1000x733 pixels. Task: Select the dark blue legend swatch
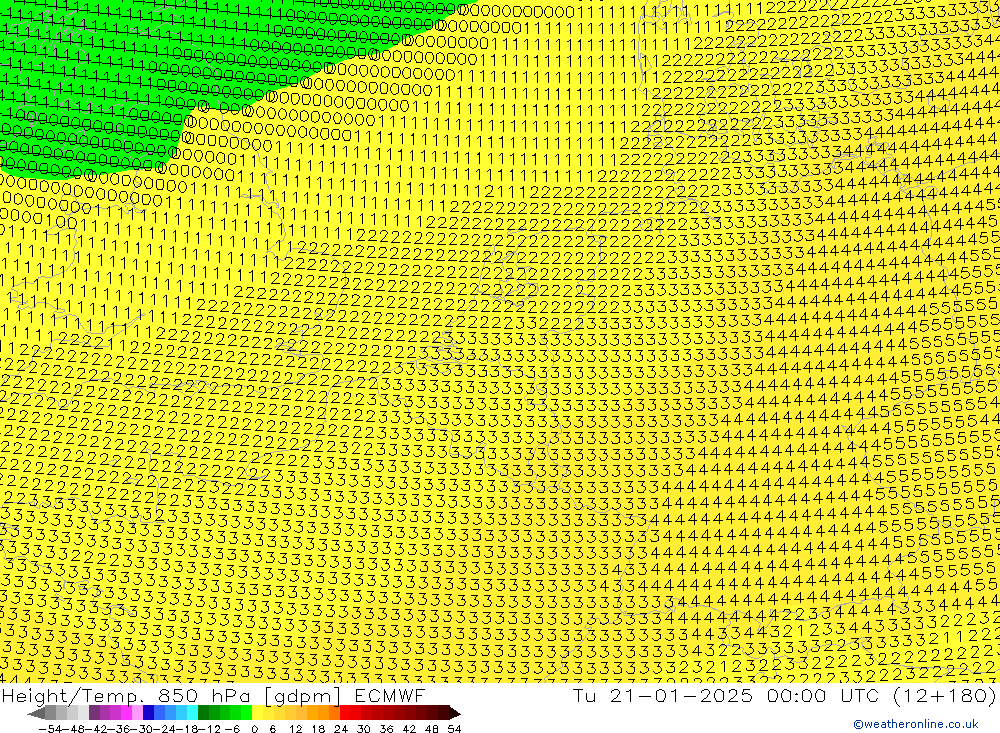pos(149,713)
